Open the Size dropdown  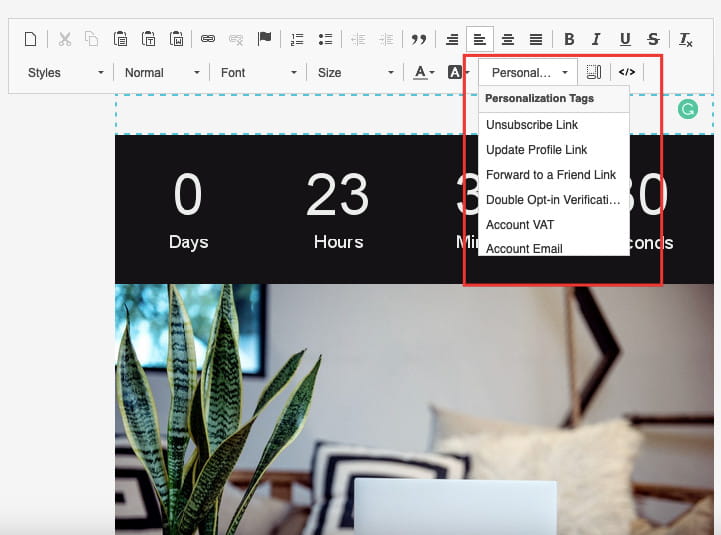pyautogui.click(x=356, y=73)
